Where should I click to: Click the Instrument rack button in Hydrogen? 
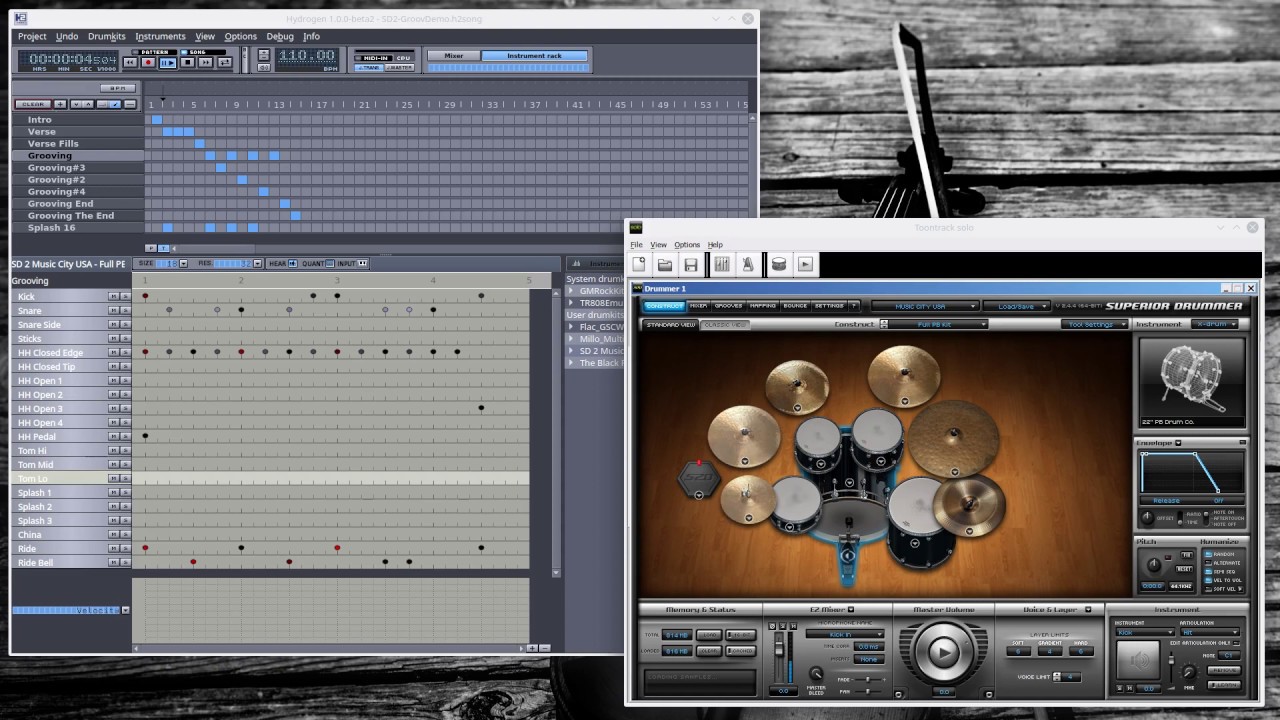click(534, 56)
